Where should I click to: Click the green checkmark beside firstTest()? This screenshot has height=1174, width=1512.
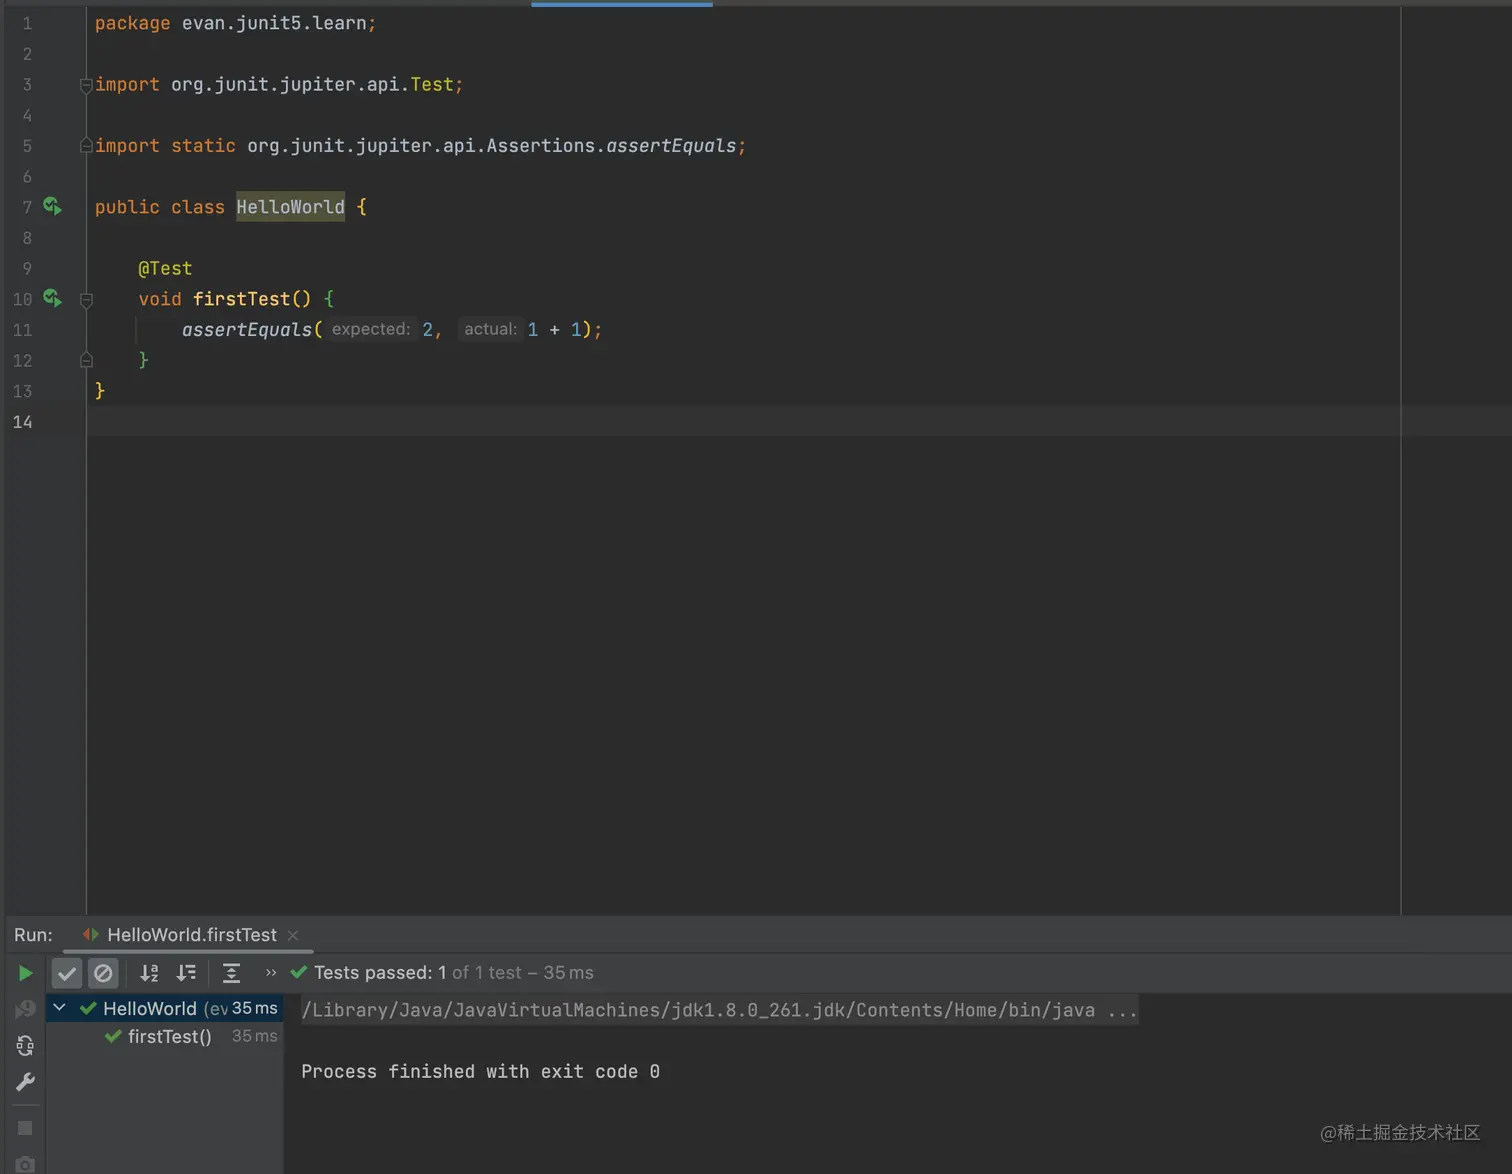113,1037
